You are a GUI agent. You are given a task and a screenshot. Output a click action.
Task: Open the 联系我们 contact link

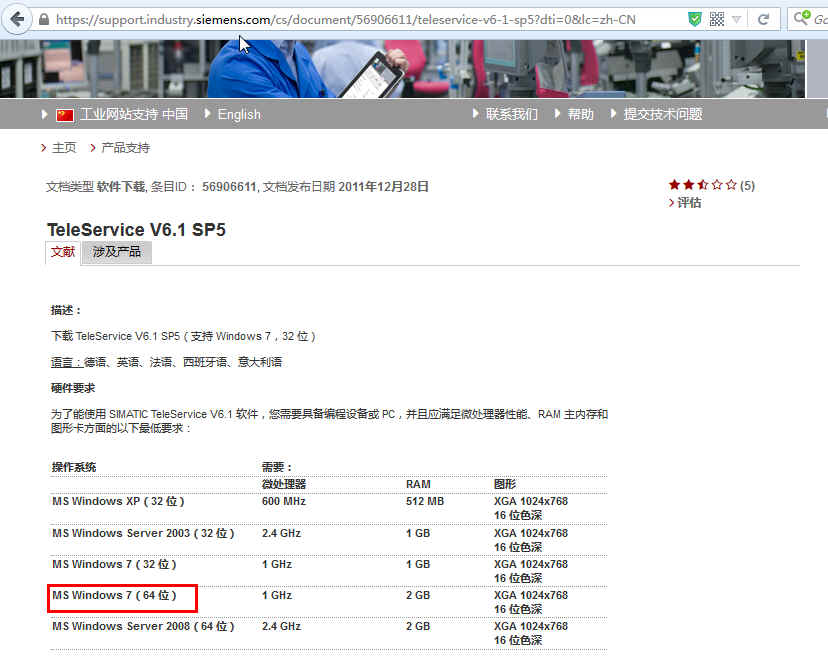pyautogui.click(x=511, y=114)
